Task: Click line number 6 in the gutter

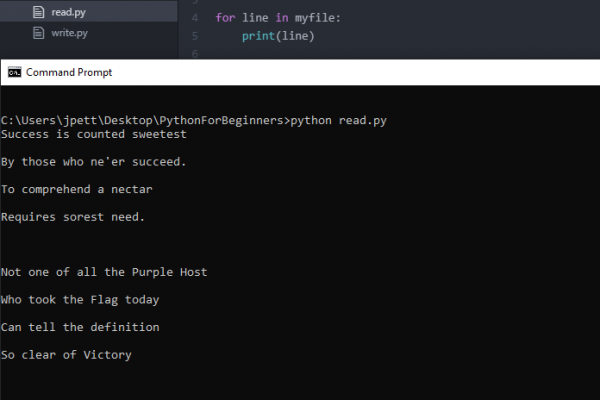Action: [195, 54]
